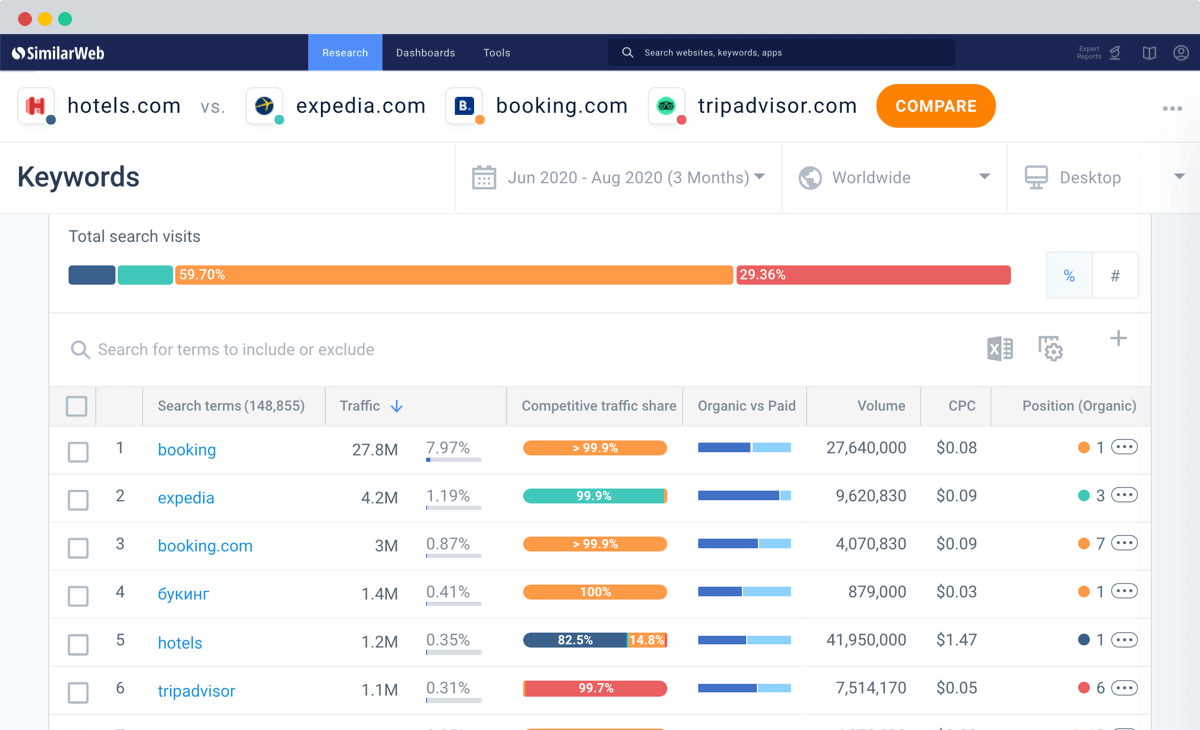Click the plus icon to add filter

[1118, 339]
